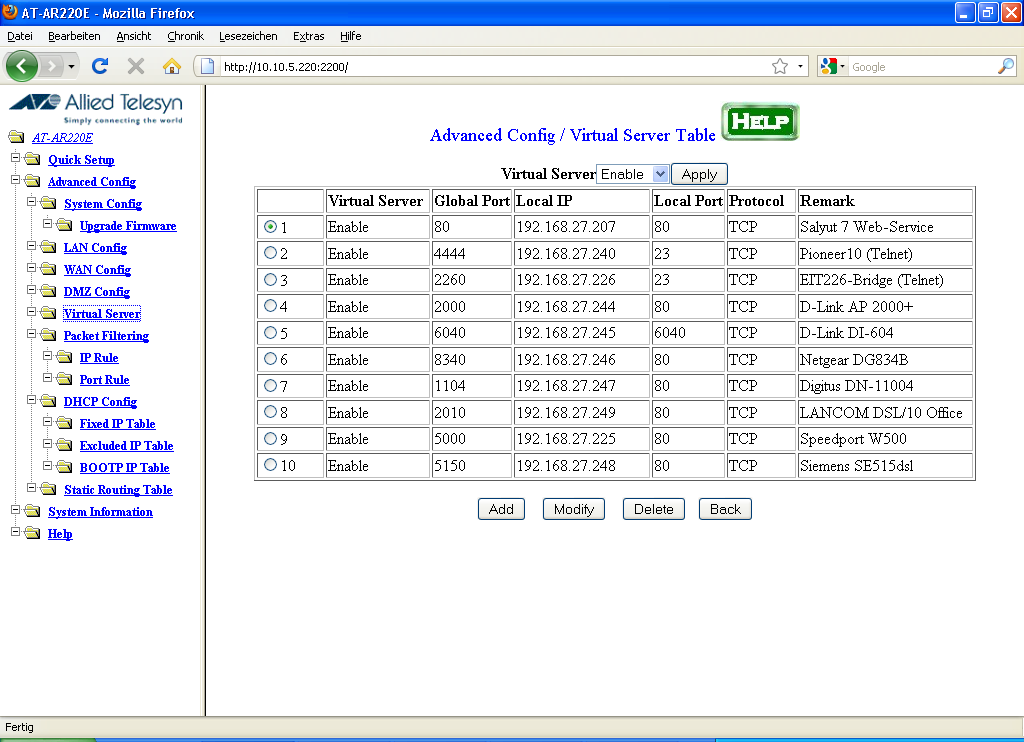Click the Back button below table
The image size is (1024, 742).
click(725, 509)
